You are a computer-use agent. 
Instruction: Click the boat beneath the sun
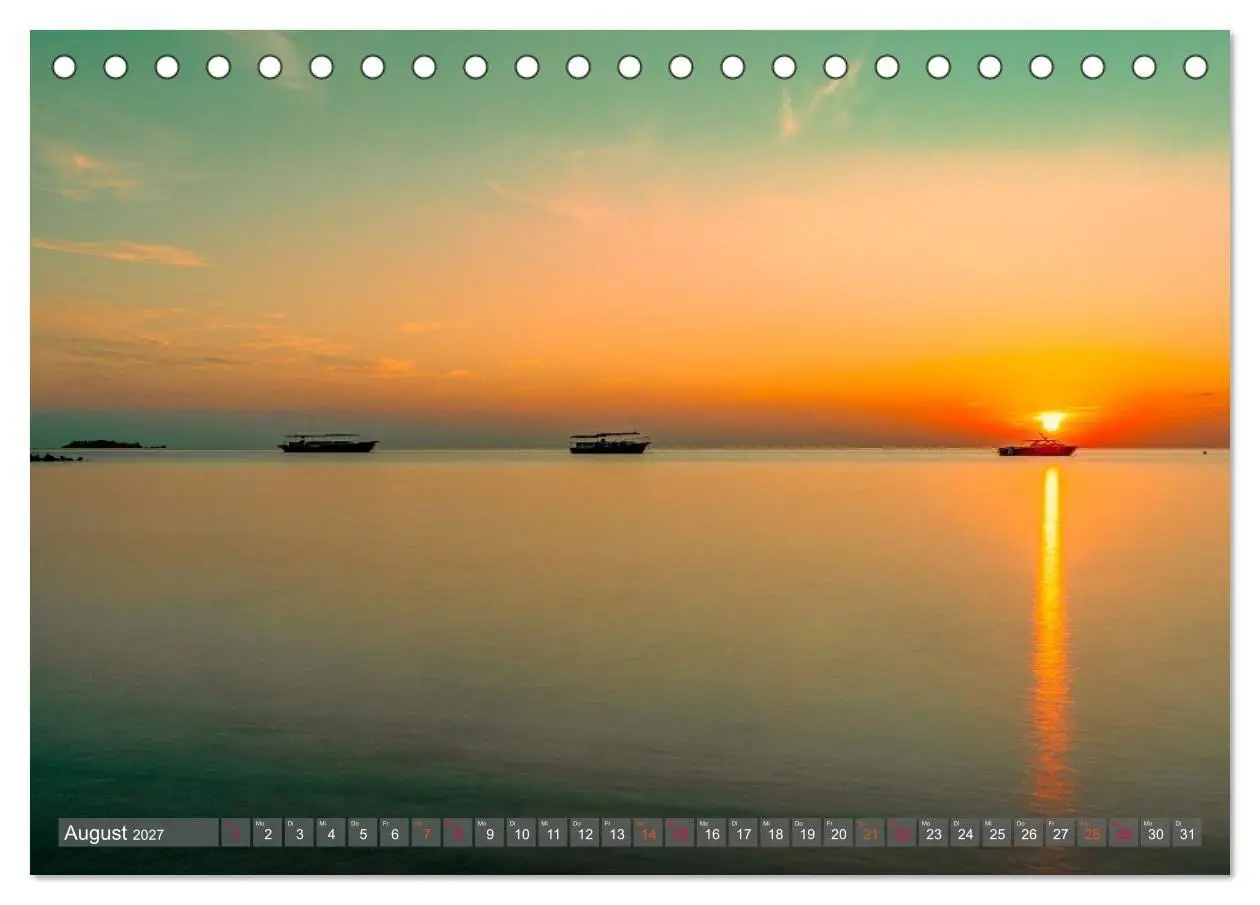(1037, 448)
